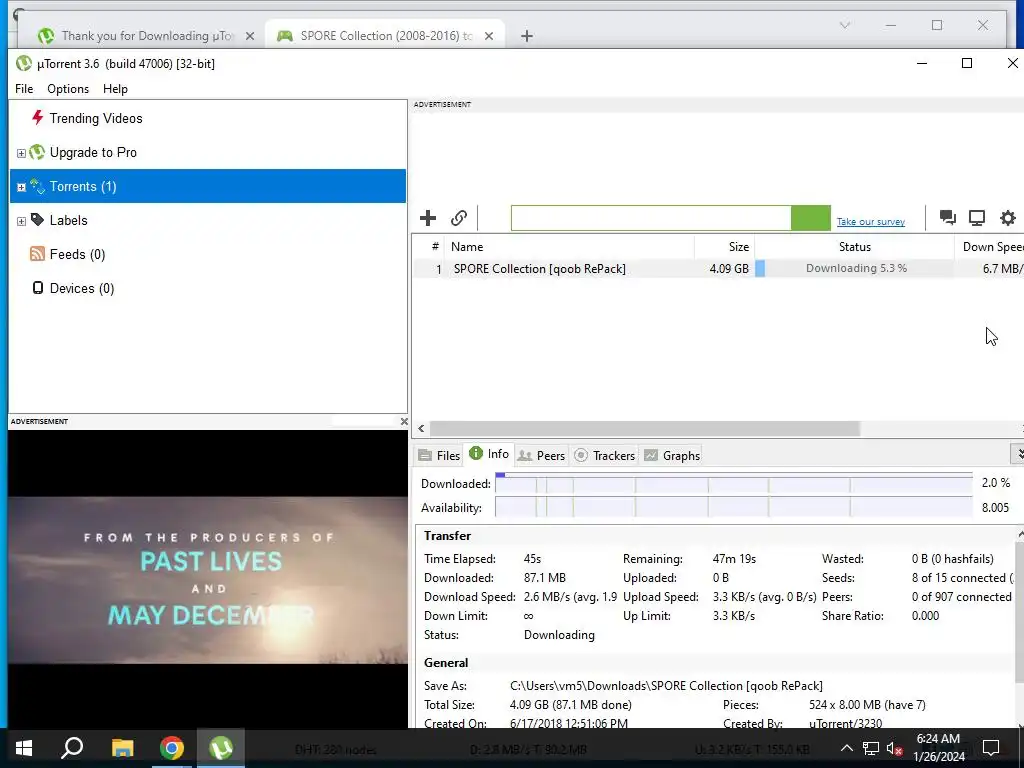This screenshot has width=1024, height=768.
Task: Open Chrome from the taskbar
Action: 172,748
